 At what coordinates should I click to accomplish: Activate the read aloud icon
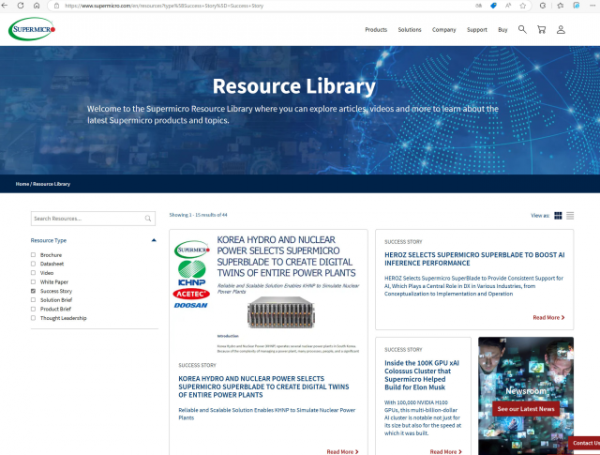508,5
